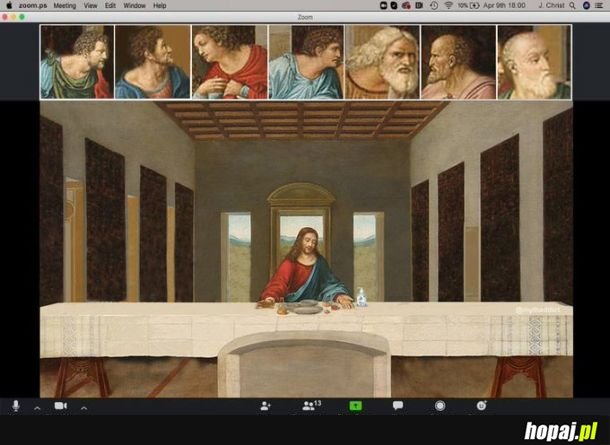Select first participant thumbnail in green-blue robe
Image resolution: width=610 pixels, height=445 pixels.
[x=77, y=62]
